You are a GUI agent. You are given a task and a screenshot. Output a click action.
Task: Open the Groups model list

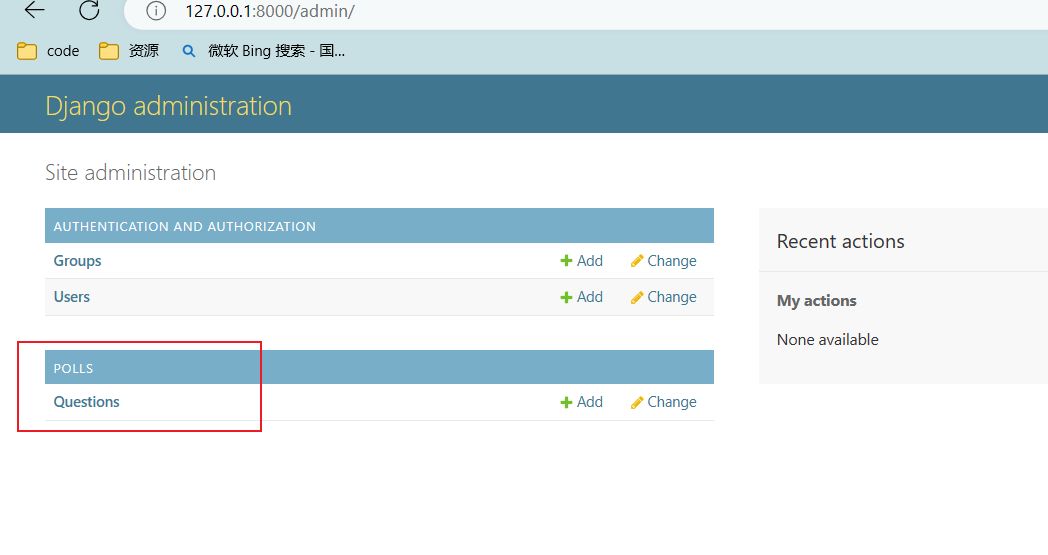click(x=77, y=261)
